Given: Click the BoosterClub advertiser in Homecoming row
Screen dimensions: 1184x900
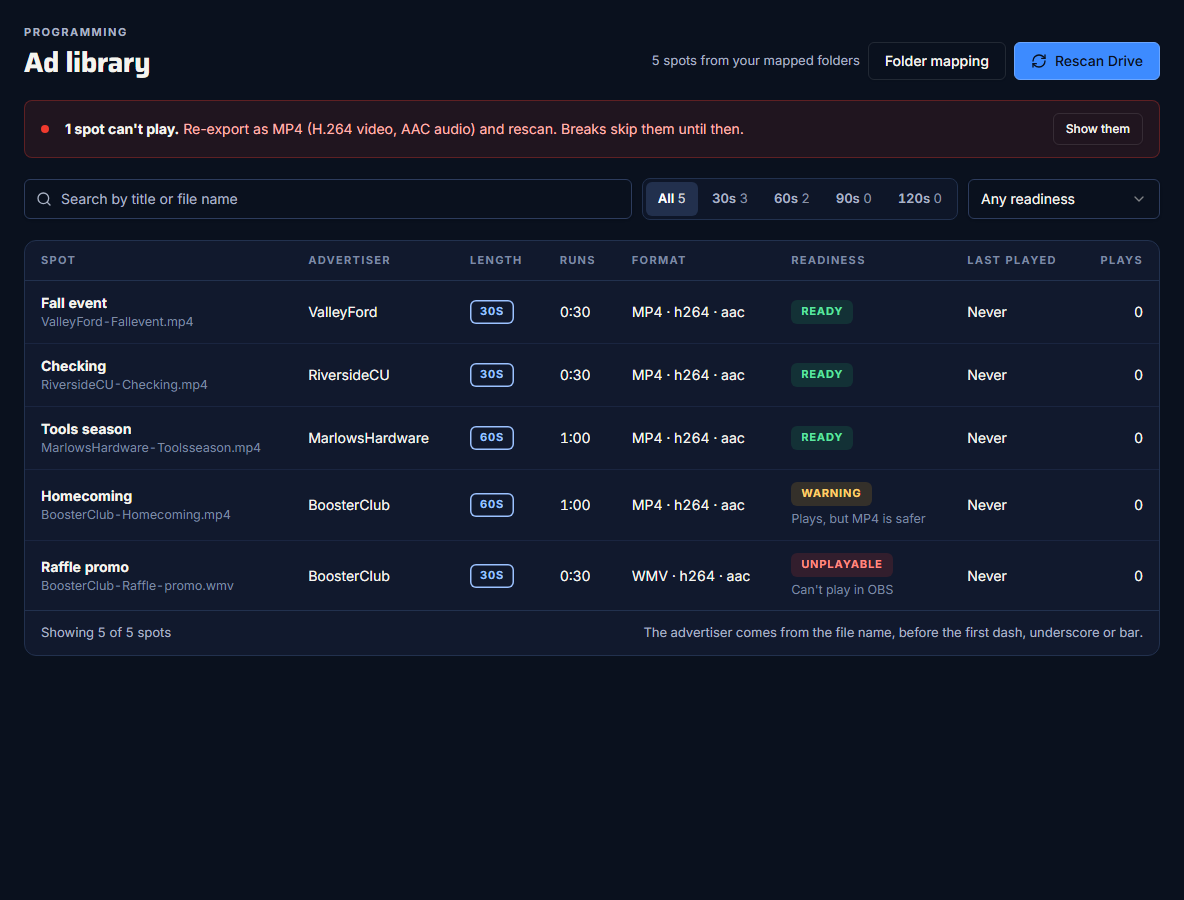Looking at the screenshot, I should (348, 505).
